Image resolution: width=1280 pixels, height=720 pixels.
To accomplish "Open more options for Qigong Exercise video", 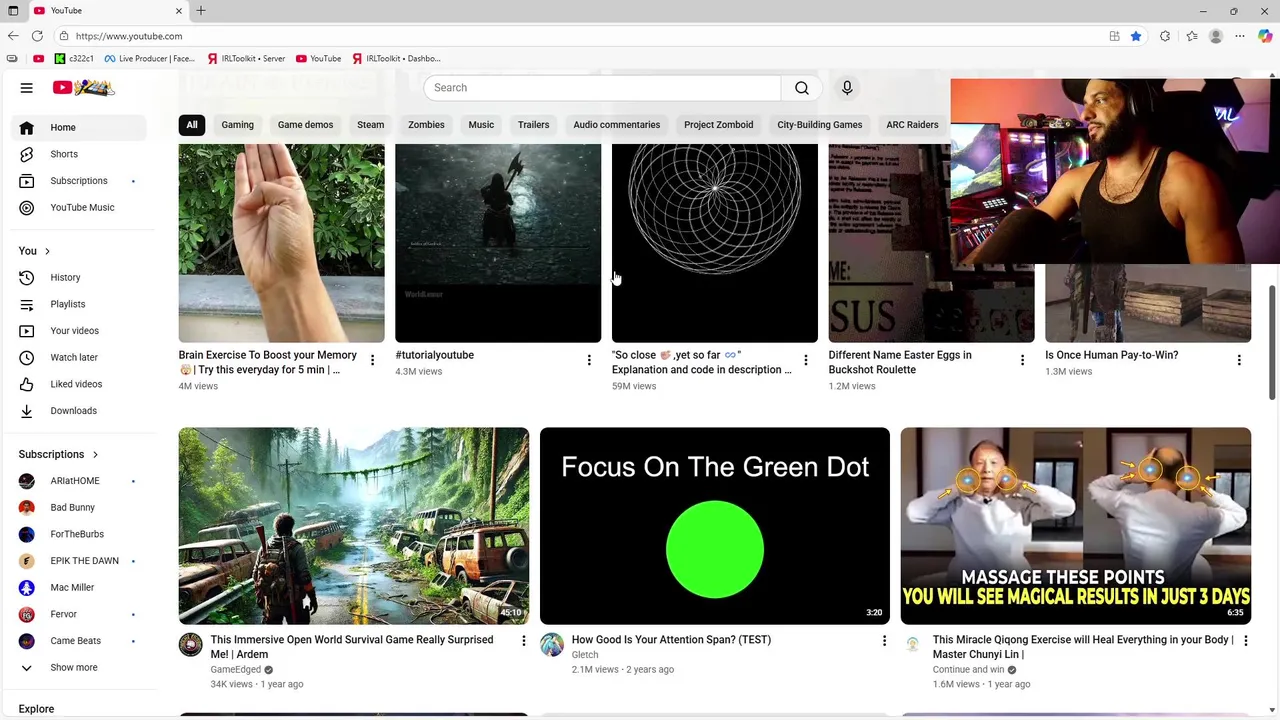I will click(1245, 640).
